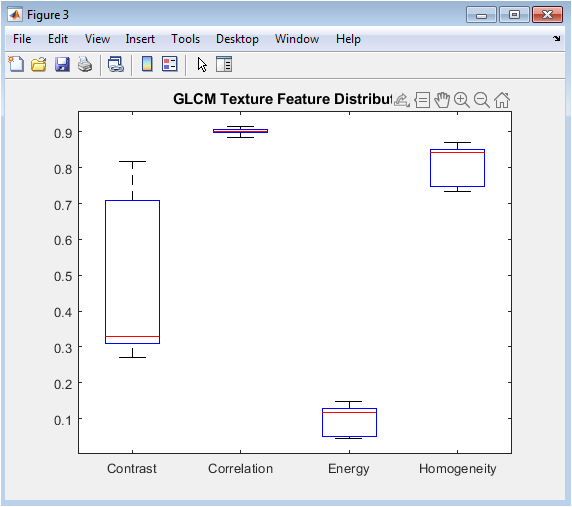Viewport: 572px width, 507px height.
Task: Toggle the Edit Plot arrow tool
Action: [x=202, y=65]
